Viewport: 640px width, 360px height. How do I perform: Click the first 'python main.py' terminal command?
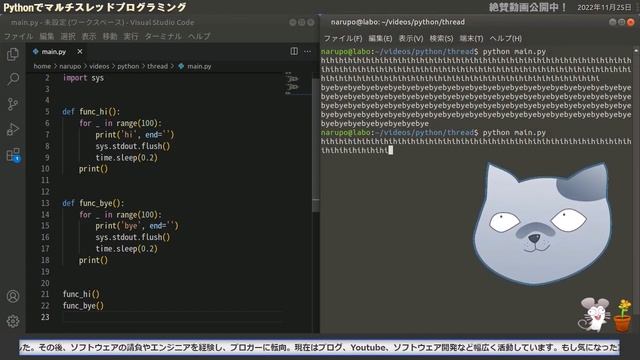pos(514,52)
